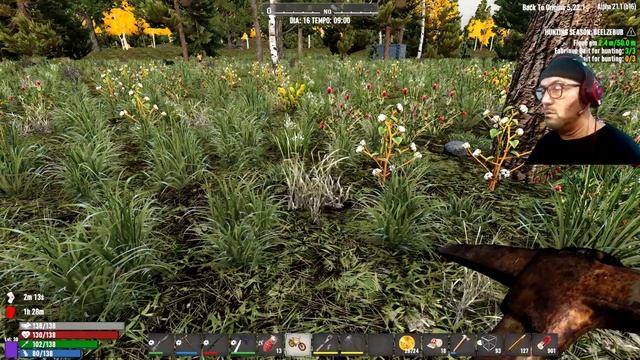Click the quest distance '2.4 m/50.0 m' text
This screenshot has width=640, height=360.
pos(617,42)
